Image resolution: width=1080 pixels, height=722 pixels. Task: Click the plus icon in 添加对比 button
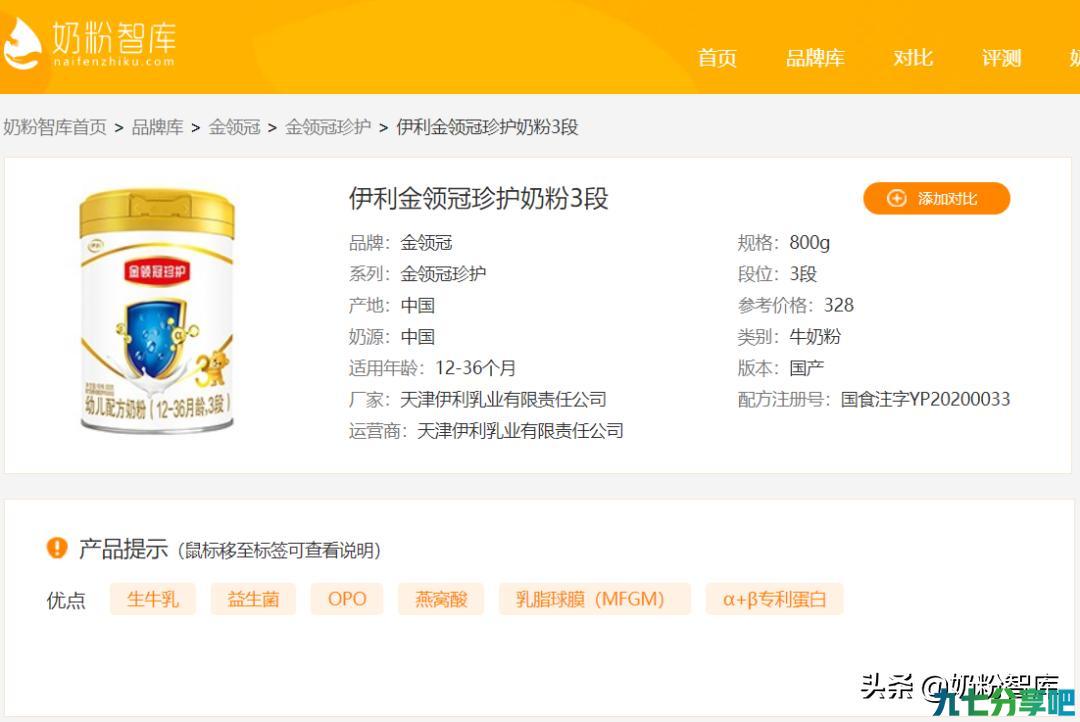tap(896, 198)
